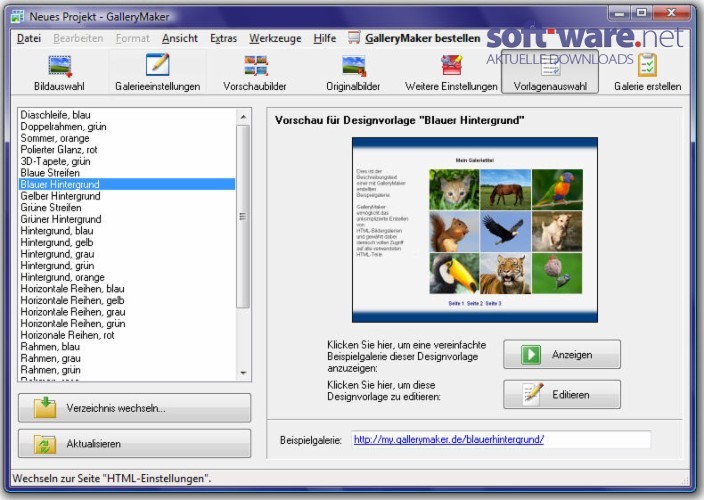The width and height of the screenshot is (704, 500).
Task: Click the template list scroll up arrow
Action: (x=243, y=117)
